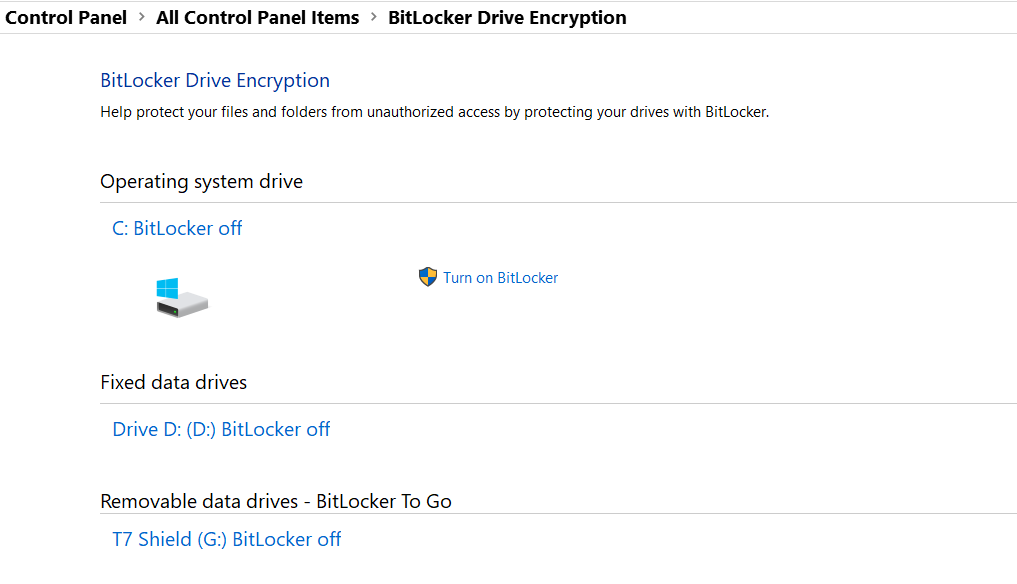Click the Operating system drive heading
The height and width of the screenshot is (584, 1017).
(x=201, y=181)
